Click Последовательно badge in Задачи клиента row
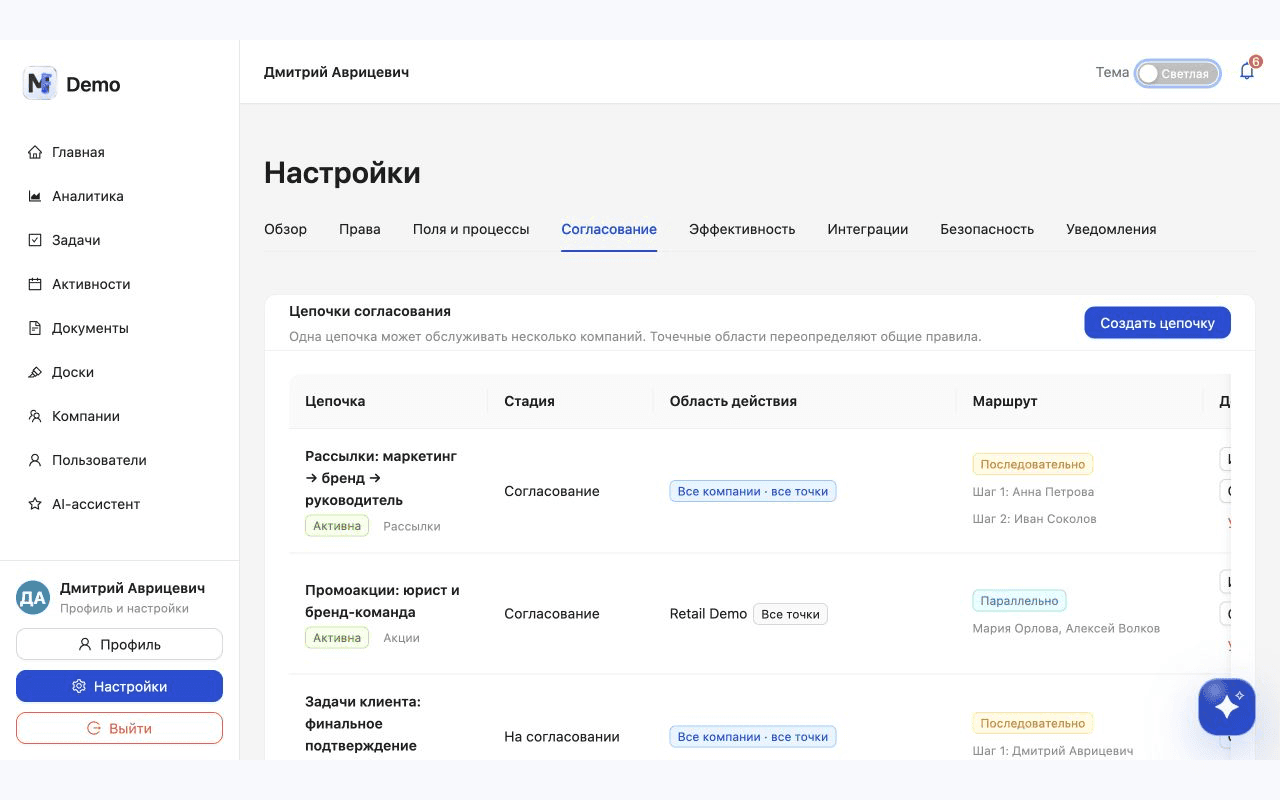The image size is (1280, 800). (1033, 723)
